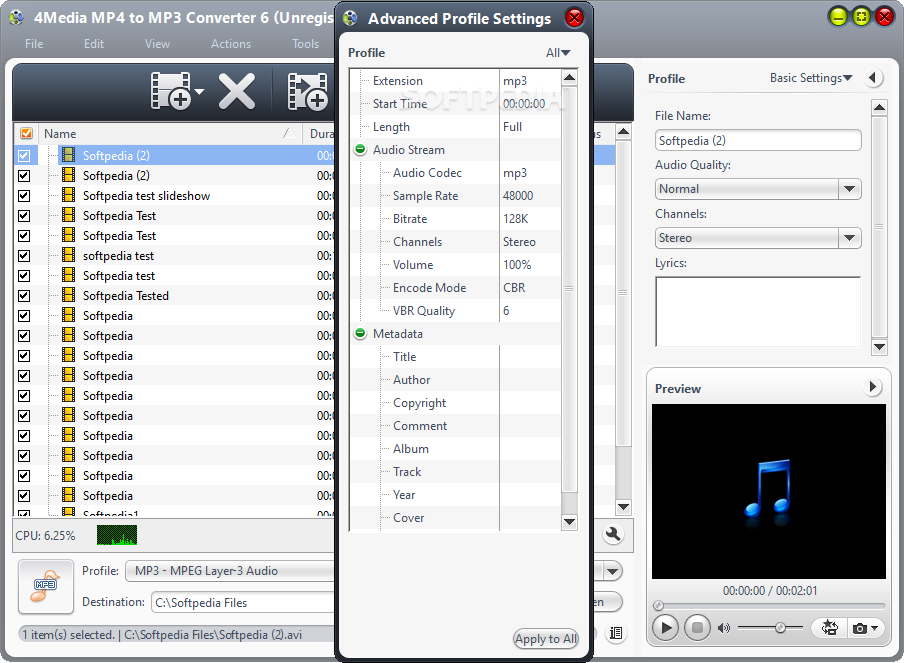The width and height of the screenshot is (904, 663).
Task: Select the Title metadata row
Action: coord(455,356)
